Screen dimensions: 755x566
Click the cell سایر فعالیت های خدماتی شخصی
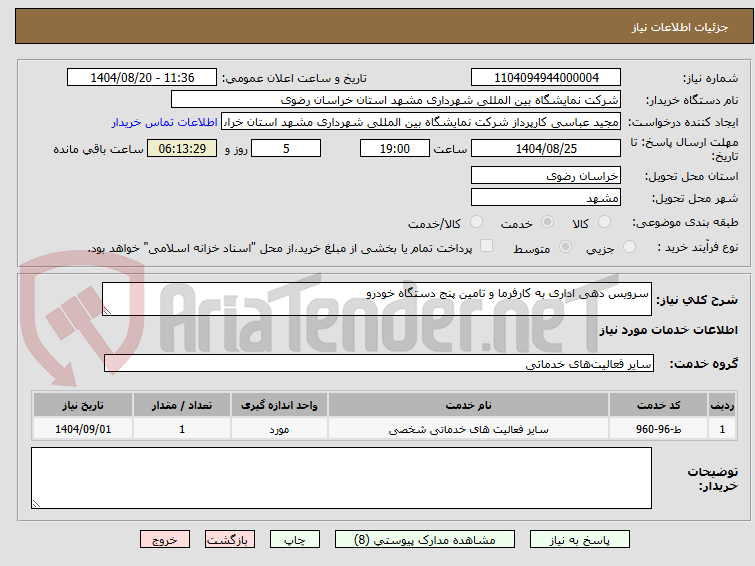(469, 429)
